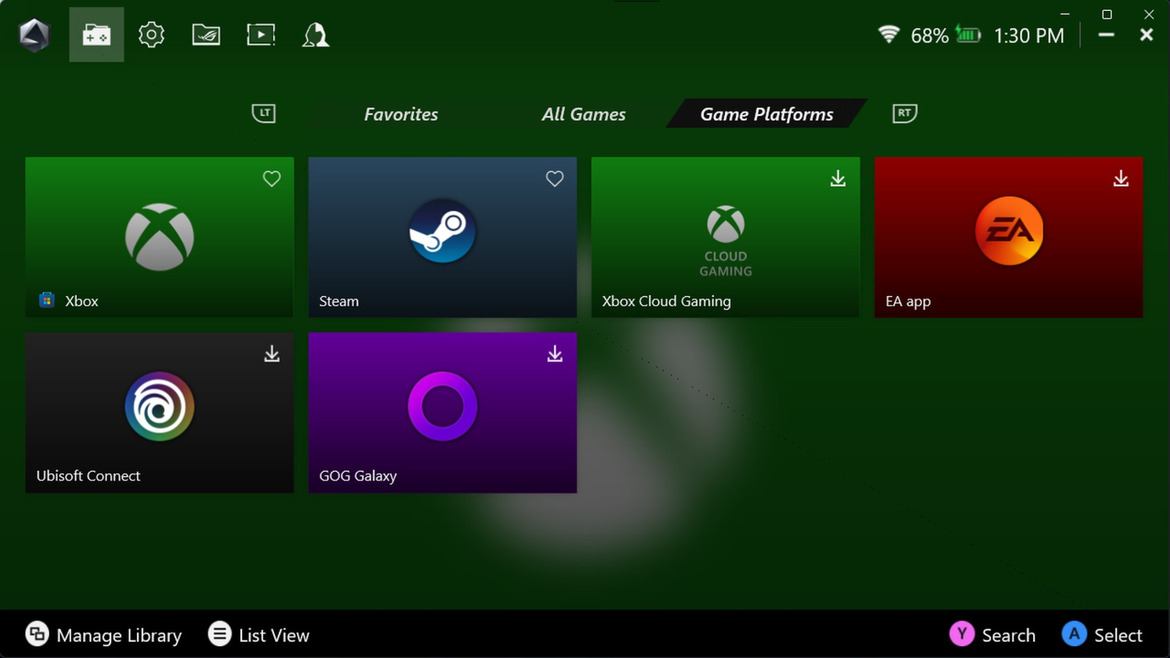Open the media gallery play icon
The height and width of the screenshot is (658, 1170).
(261, 35)
